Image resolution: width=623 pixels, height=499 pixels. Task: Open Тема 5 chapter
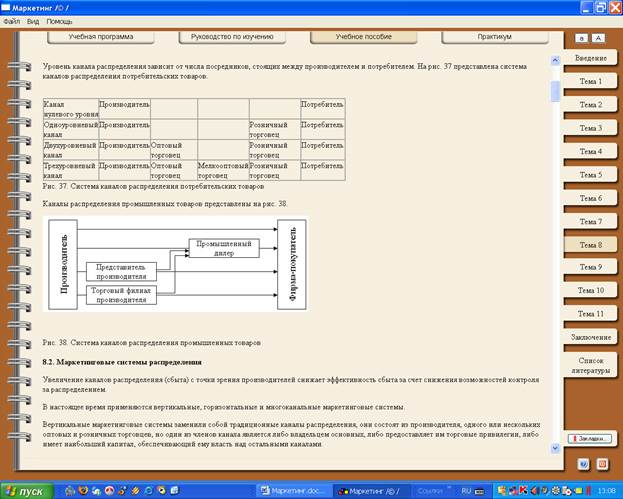590,175
